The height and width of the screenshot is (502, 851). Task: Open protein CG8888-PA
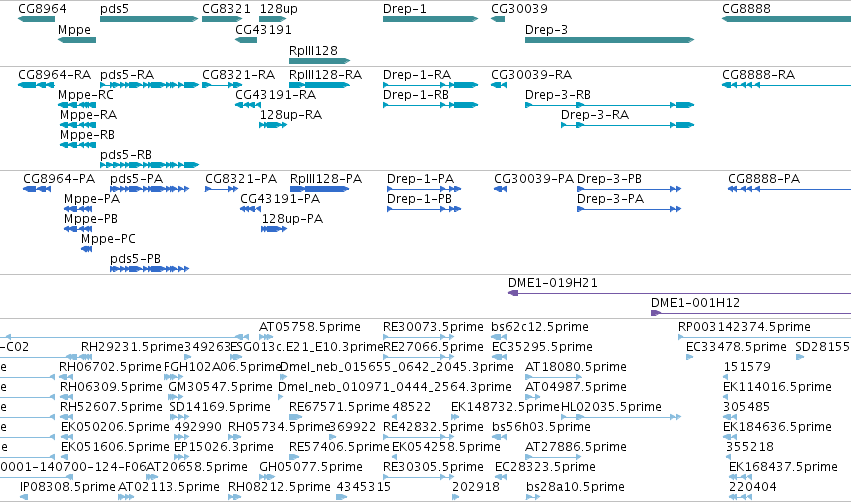(790, 189)
